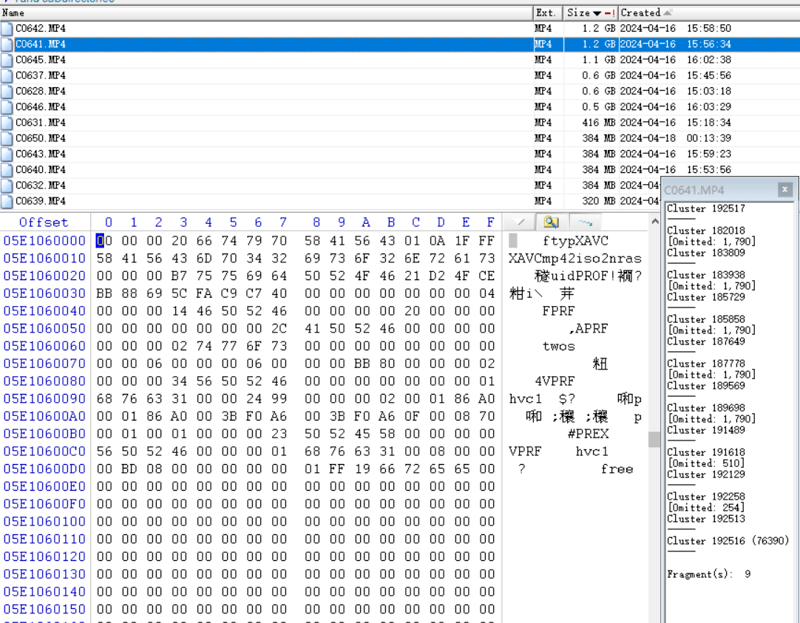Click Cluster 189569 in popup

706,386
